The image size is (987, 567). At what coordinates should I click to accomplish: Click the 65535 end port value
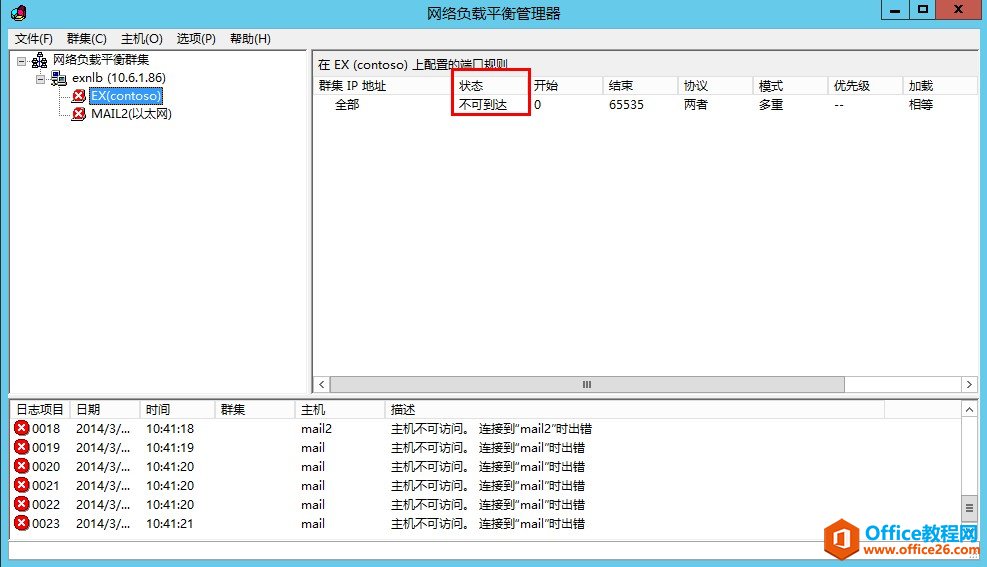(x=626, y=104)
